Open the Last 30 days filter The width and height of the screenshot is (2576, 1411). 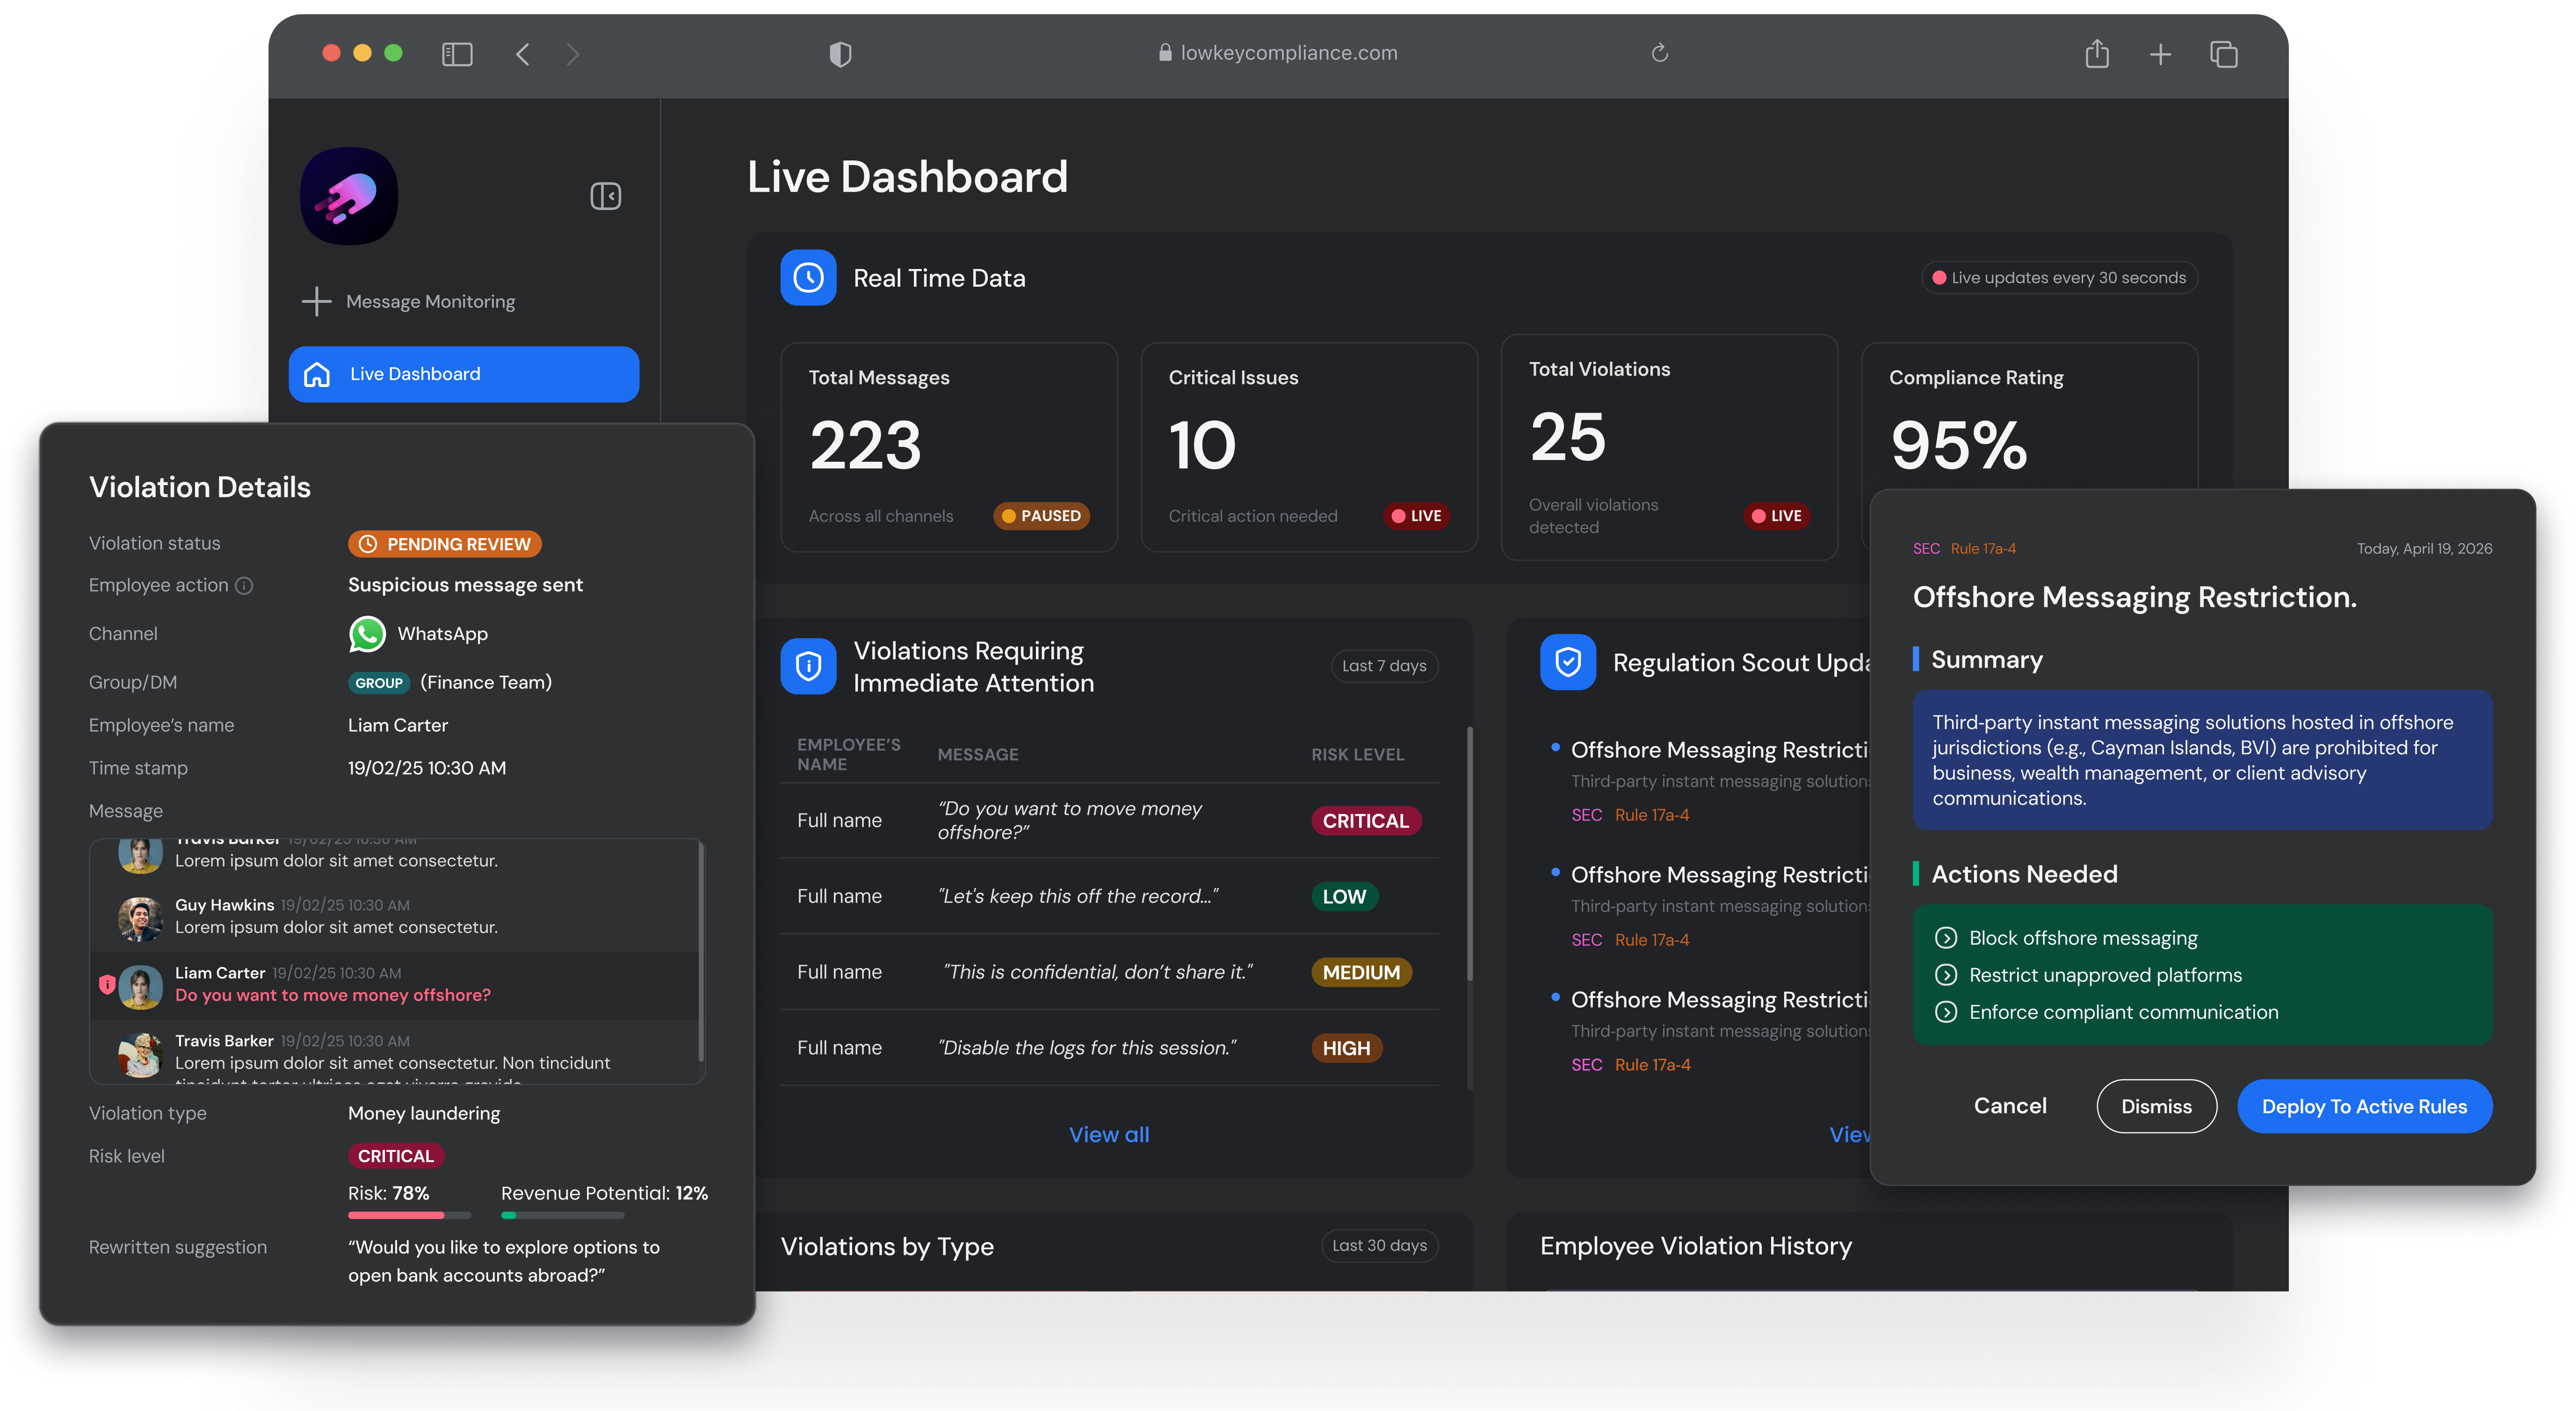click(x=1379, y=1245)
